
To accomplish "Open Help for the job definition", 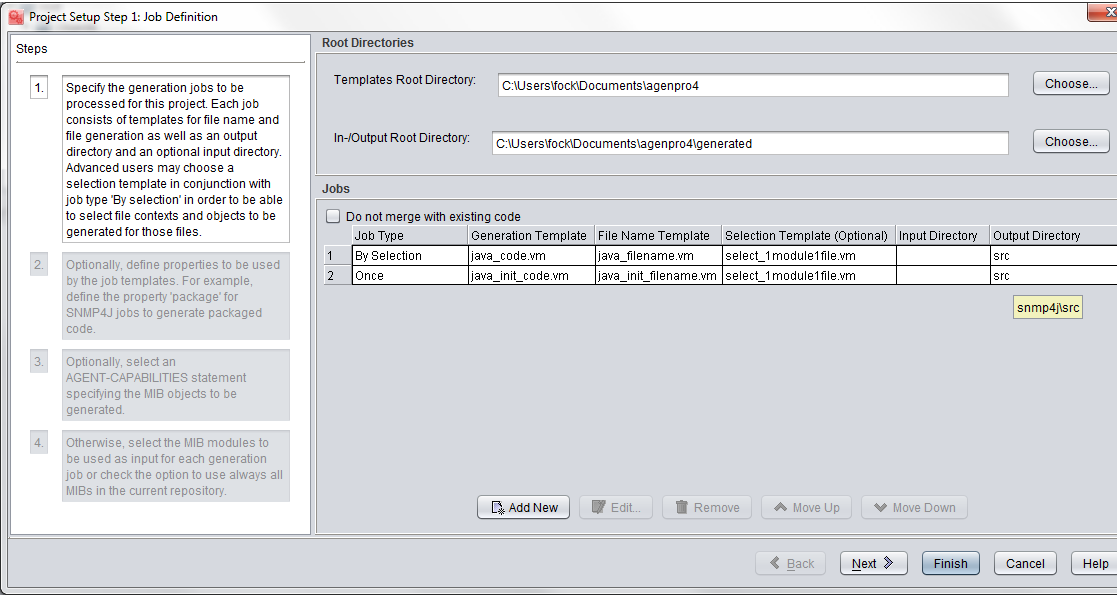I will (1095, 563).
